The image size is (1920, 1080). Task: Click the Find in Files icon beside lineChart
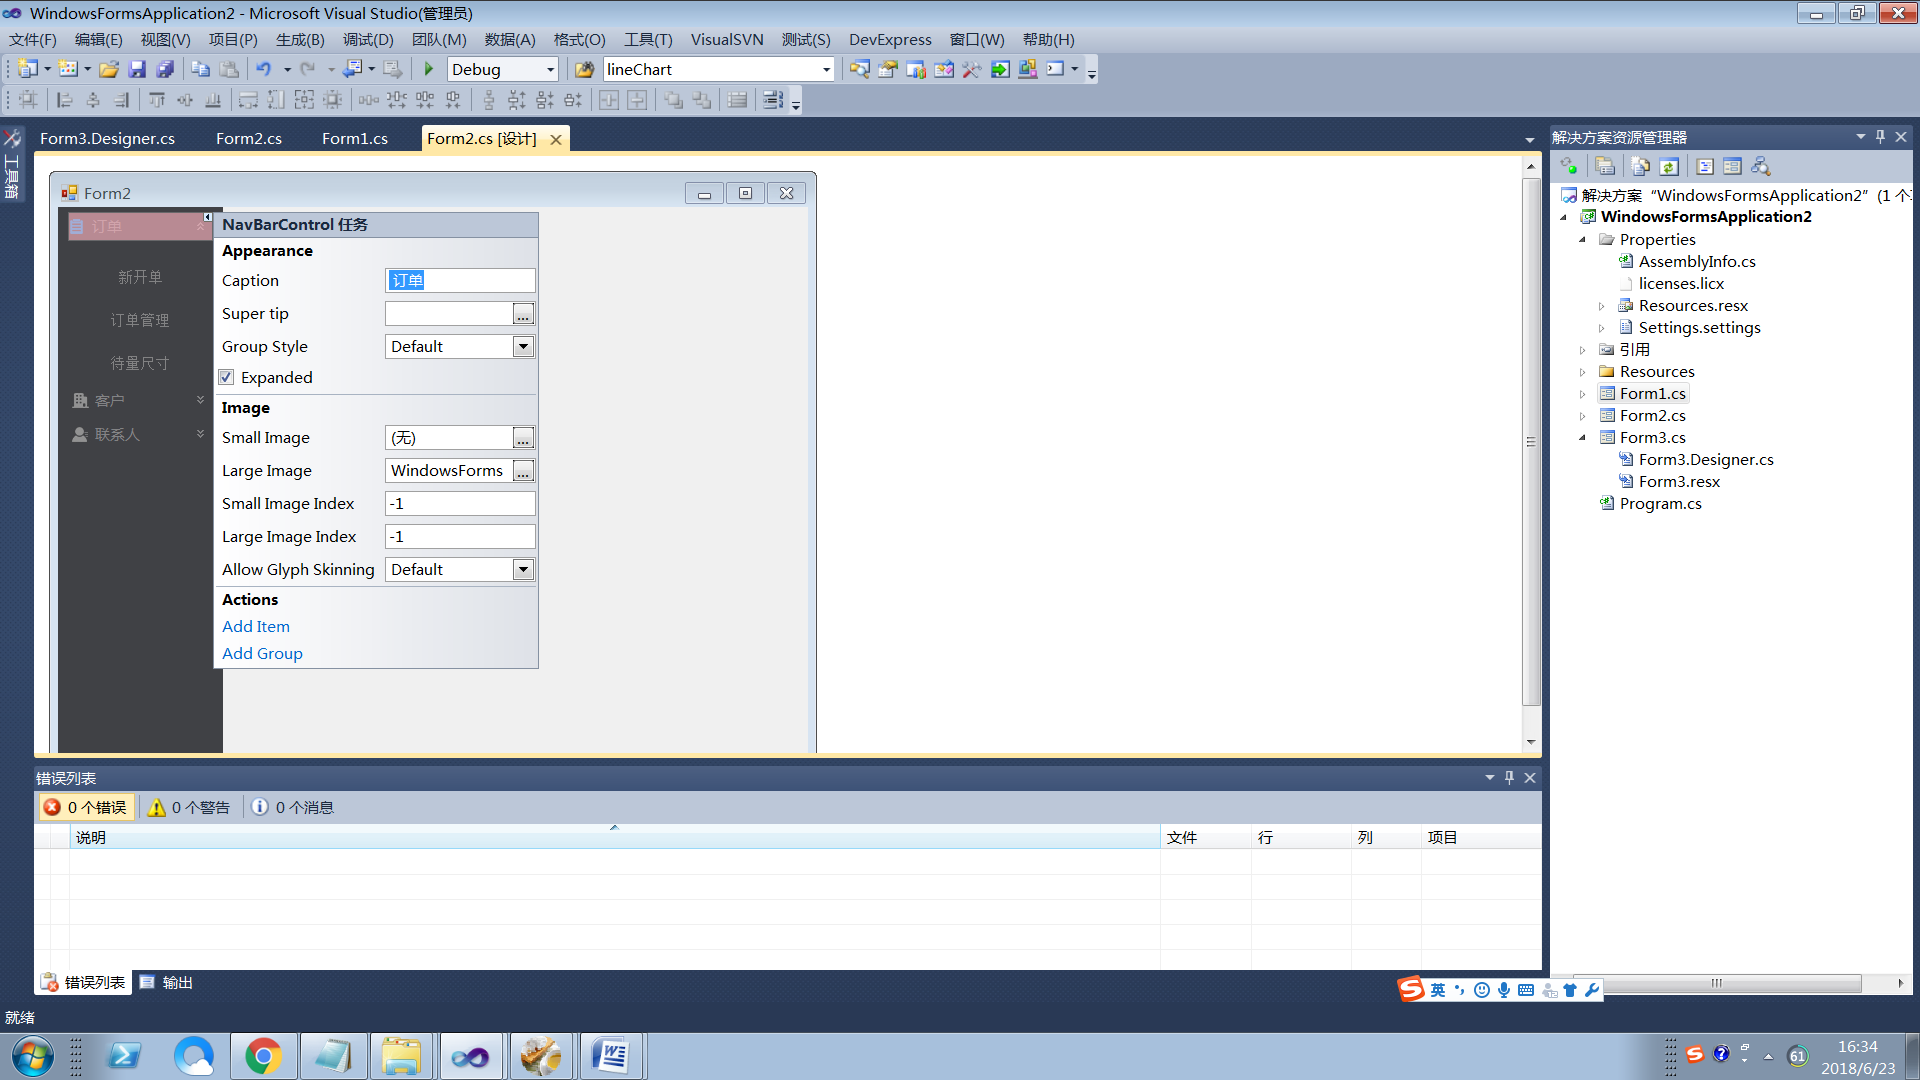[585, 69]
